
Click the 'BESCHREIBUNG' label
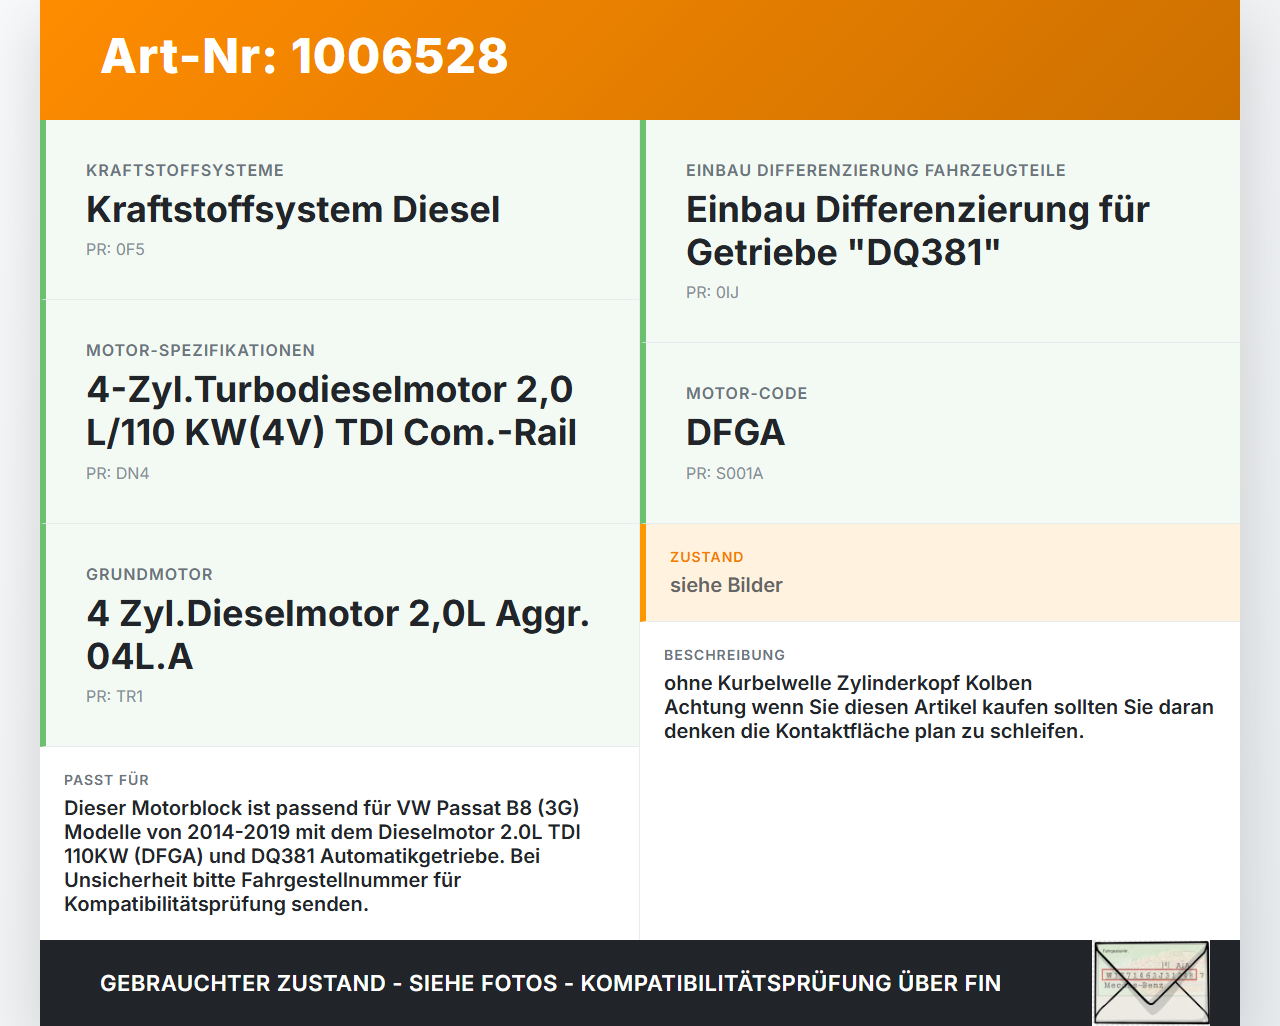[x=725, y=655]
